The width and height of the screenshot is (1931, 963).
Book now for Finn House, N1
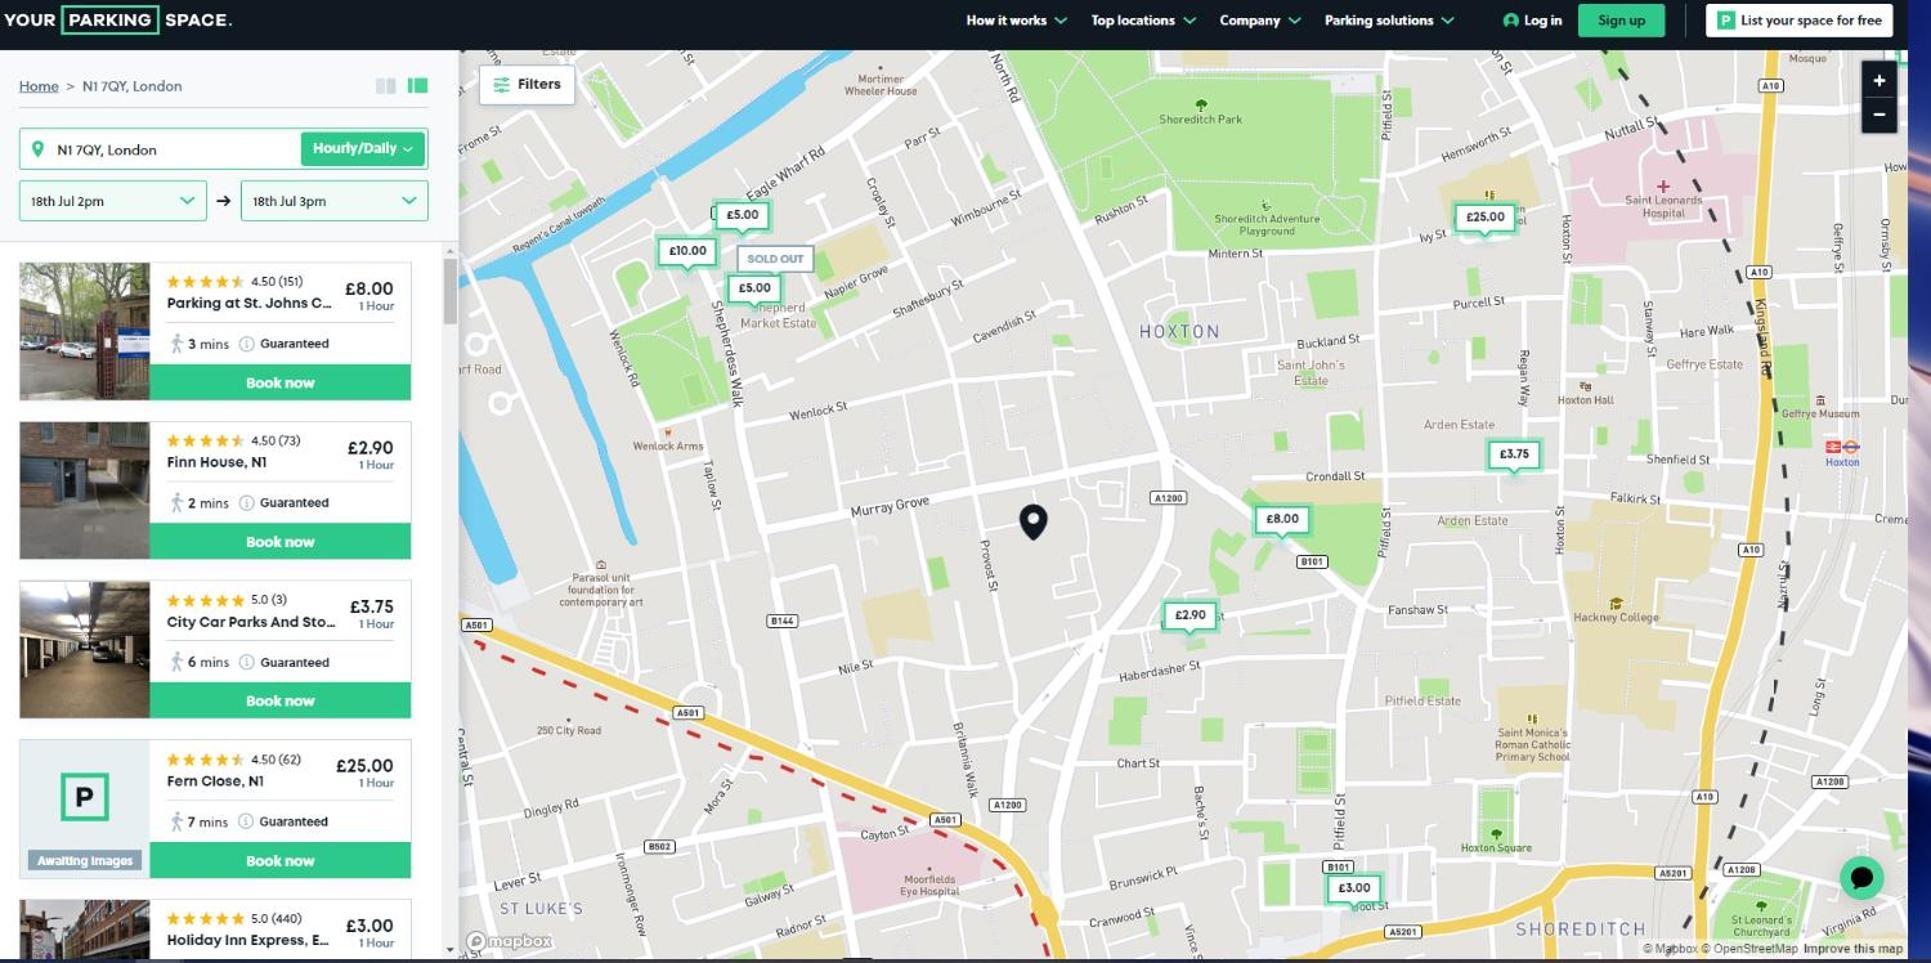280,542
